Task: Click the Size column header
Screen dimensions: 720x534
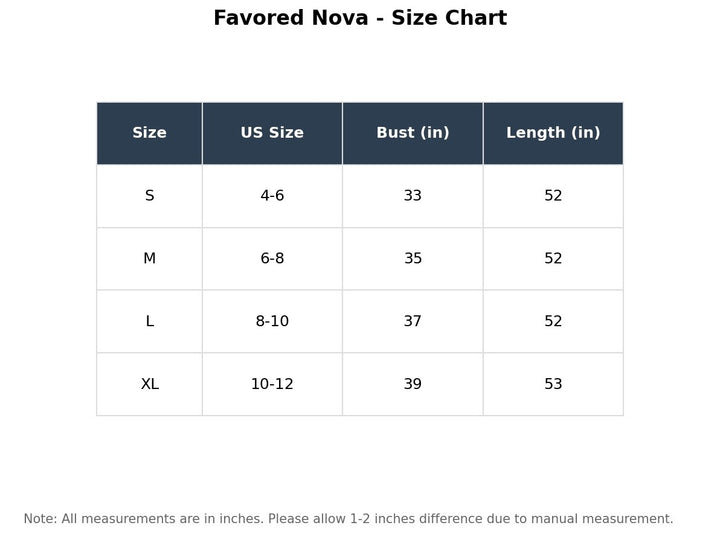Action: [x=149, y=133]
